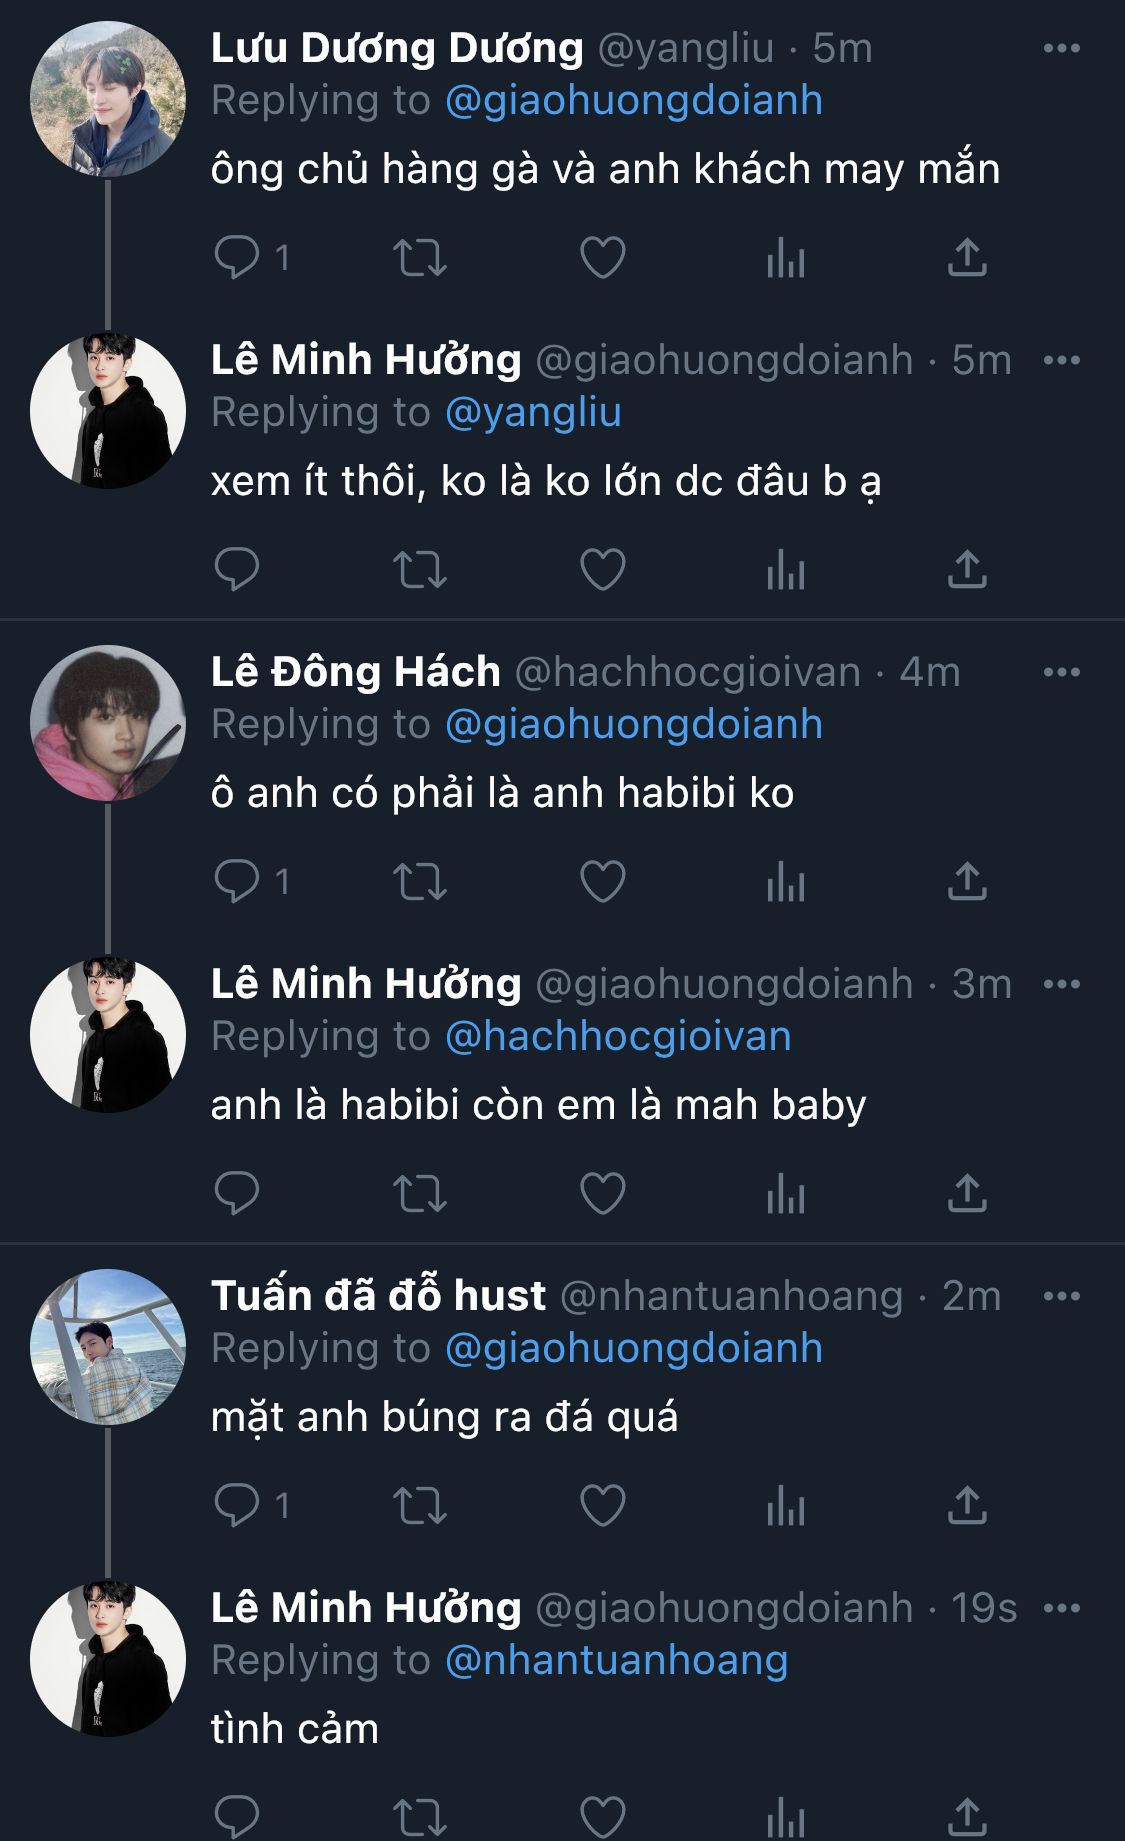This screenshot has height=1841, width=1125.
Task: Open Tuấn đã đỗ hust's profile picture
Action: pyautogui.click(x=108, y=1346)
